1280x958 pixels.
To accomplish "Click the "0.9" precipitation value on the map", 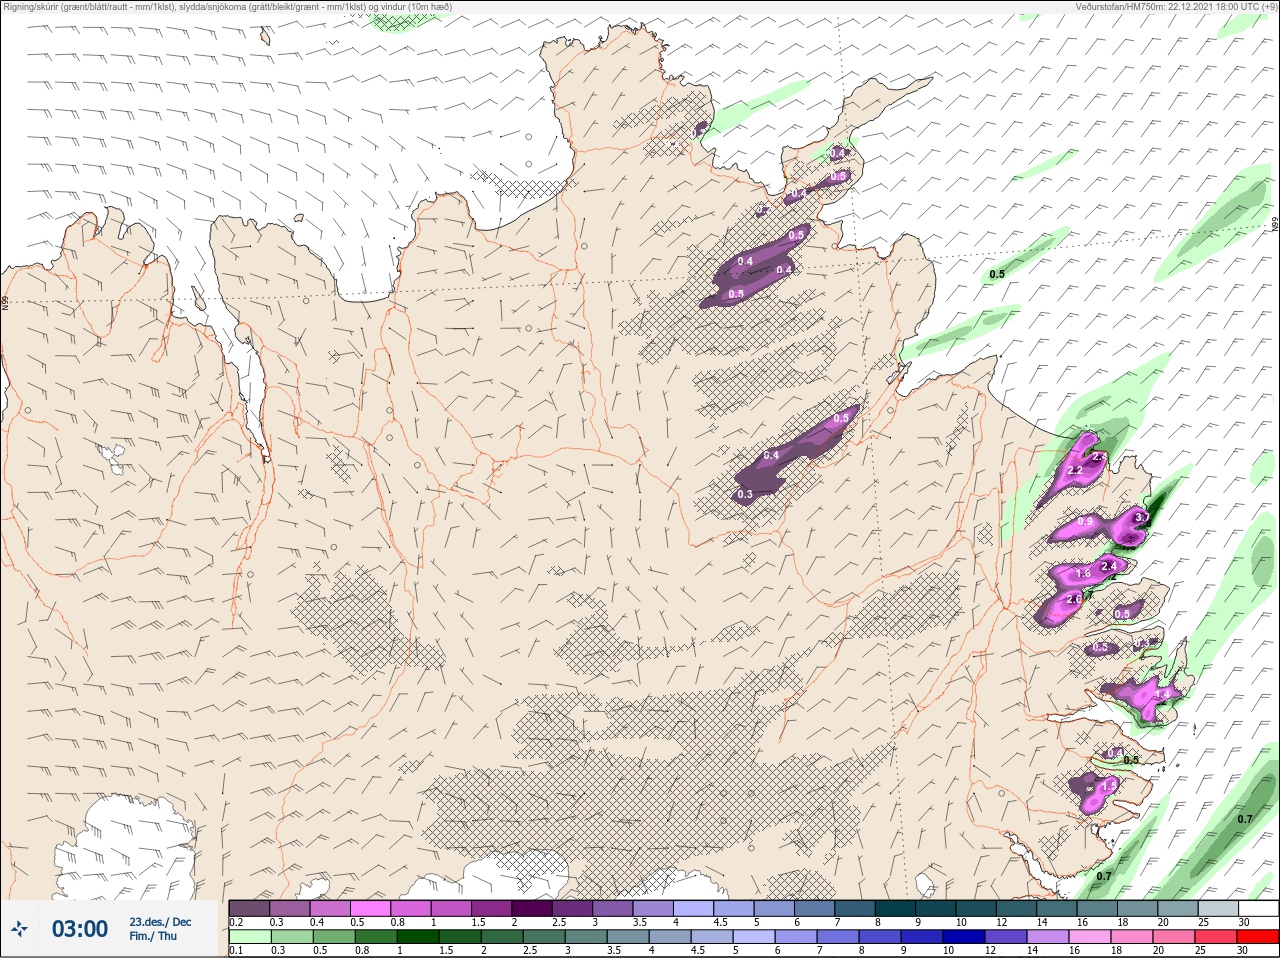I will pyautogui.click(x=1085, y=522).
